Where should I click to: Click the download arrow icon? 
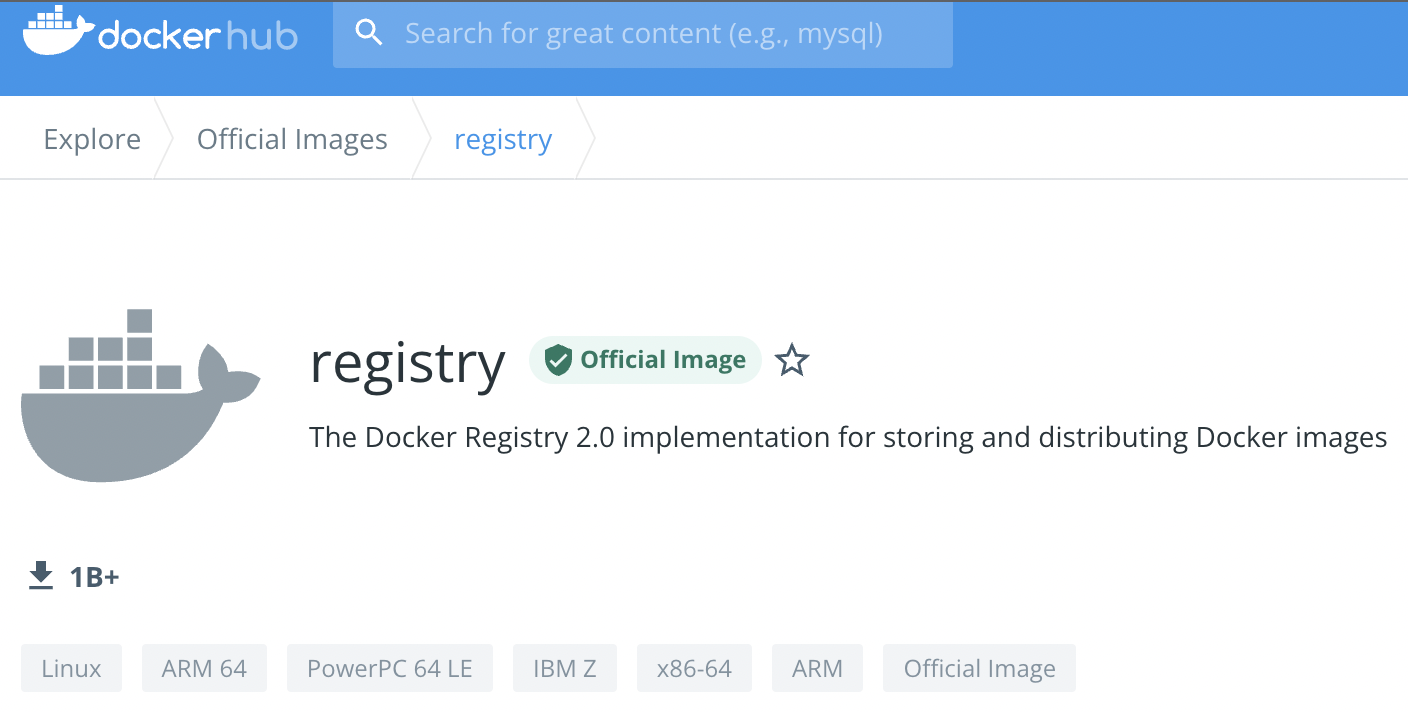[x=41, y=576]
